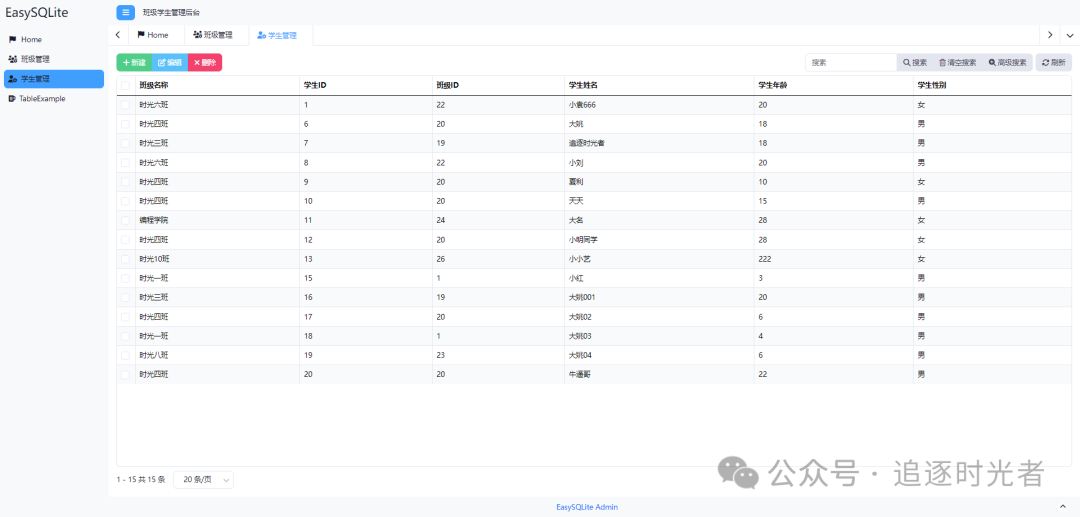
Task: Click the green 新建 (new) button
Action: (134, 62)
